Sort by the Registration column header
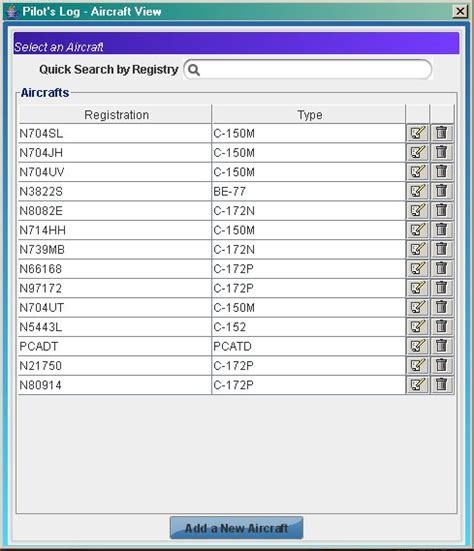Image resolution: width=474 pixels, height=551 pixels. point(115,115)
